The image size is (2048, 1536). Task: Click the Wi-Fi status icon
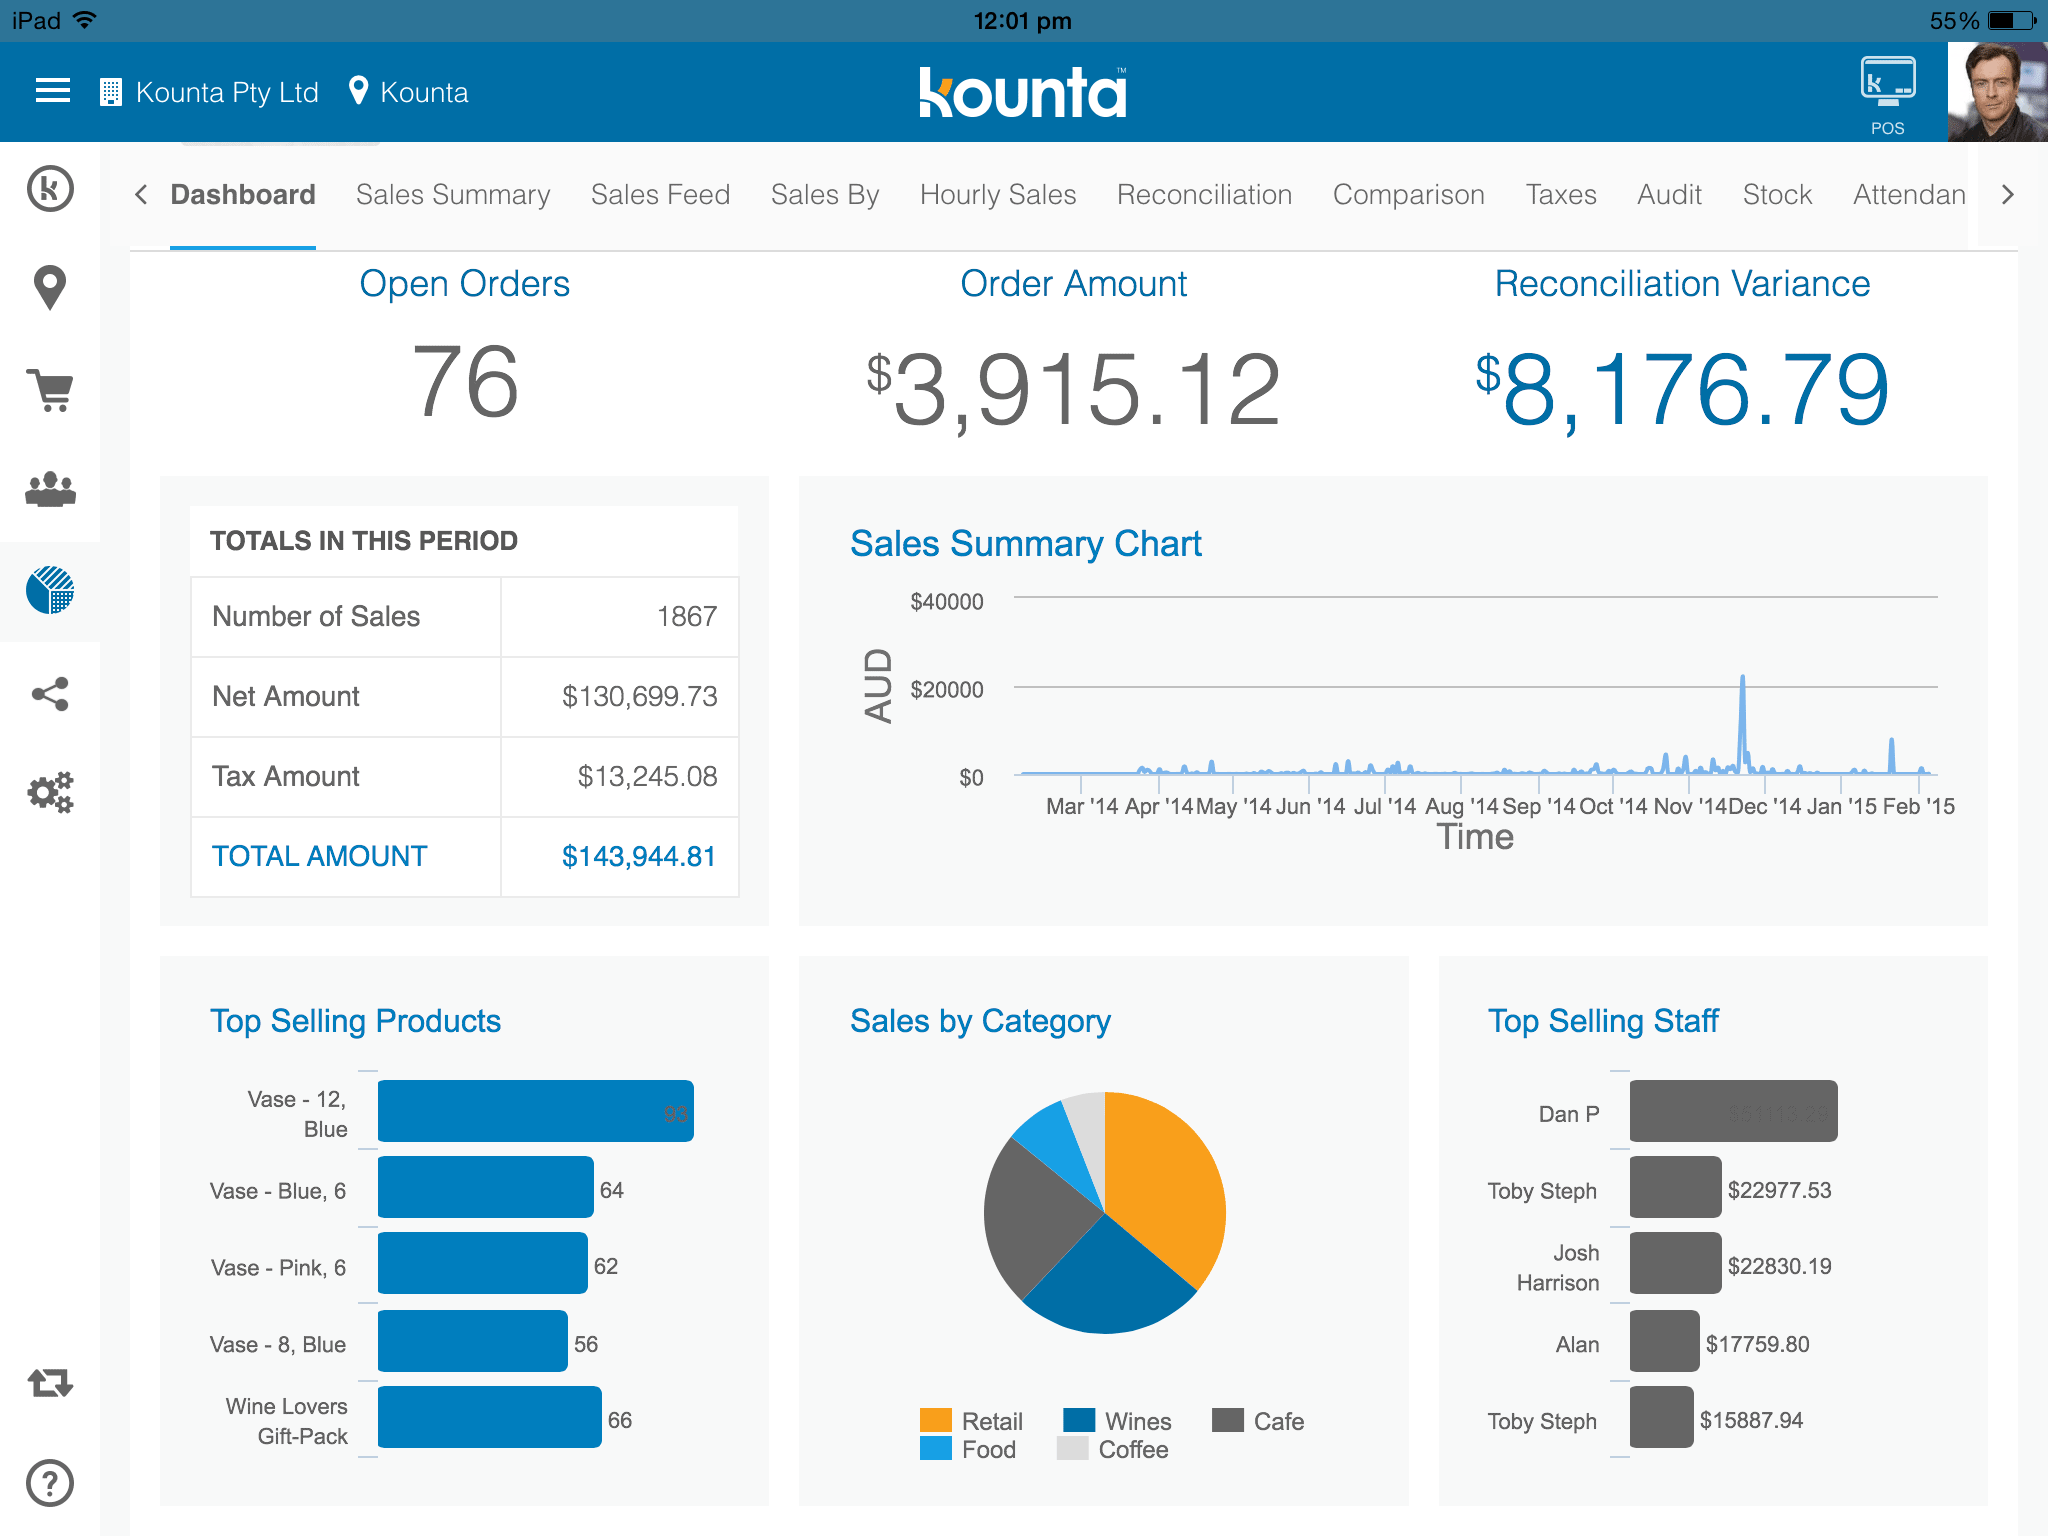pos(85,19)
